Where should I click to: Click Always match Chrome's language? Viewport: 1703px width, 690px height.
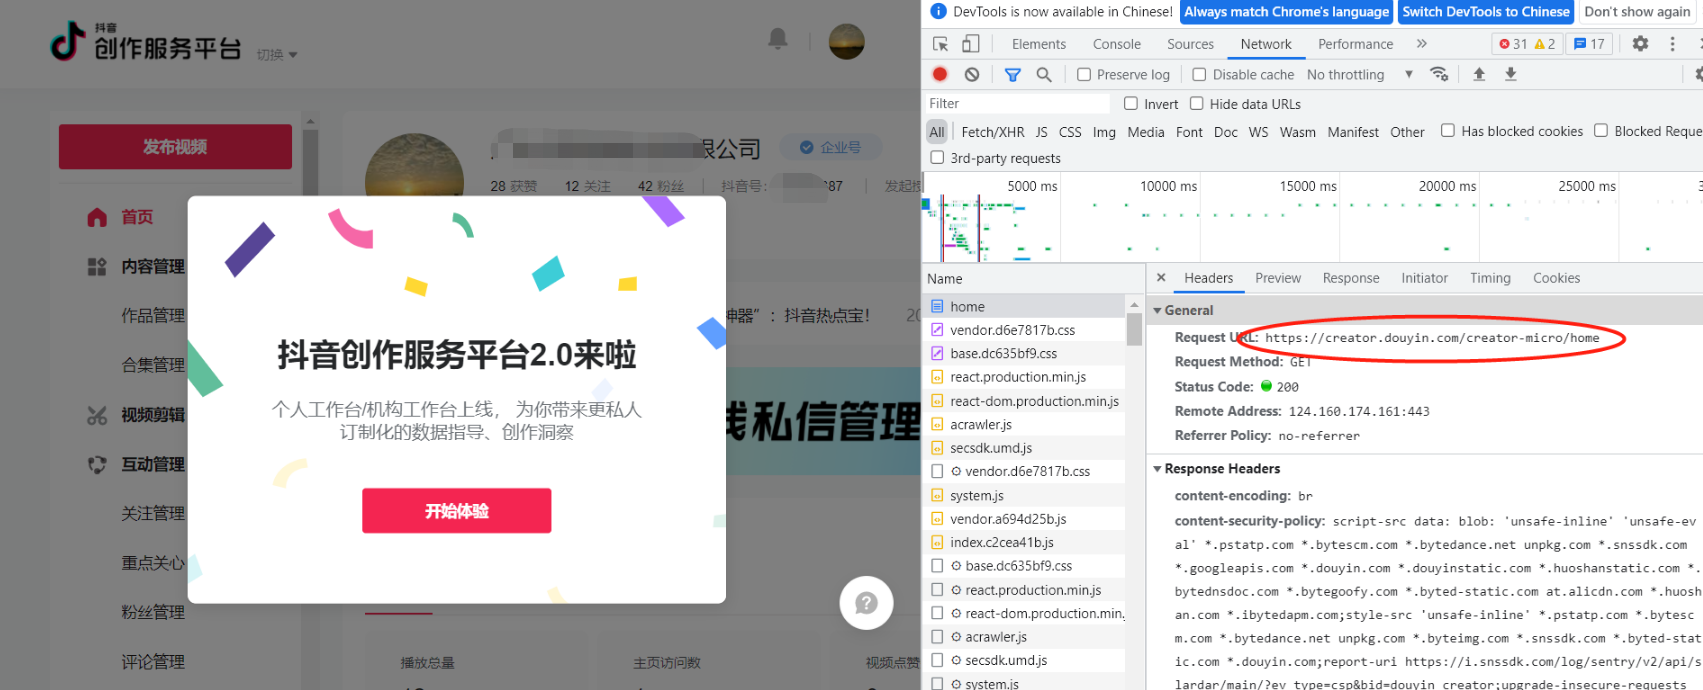pyautogui.click(x=1286, y=12)
